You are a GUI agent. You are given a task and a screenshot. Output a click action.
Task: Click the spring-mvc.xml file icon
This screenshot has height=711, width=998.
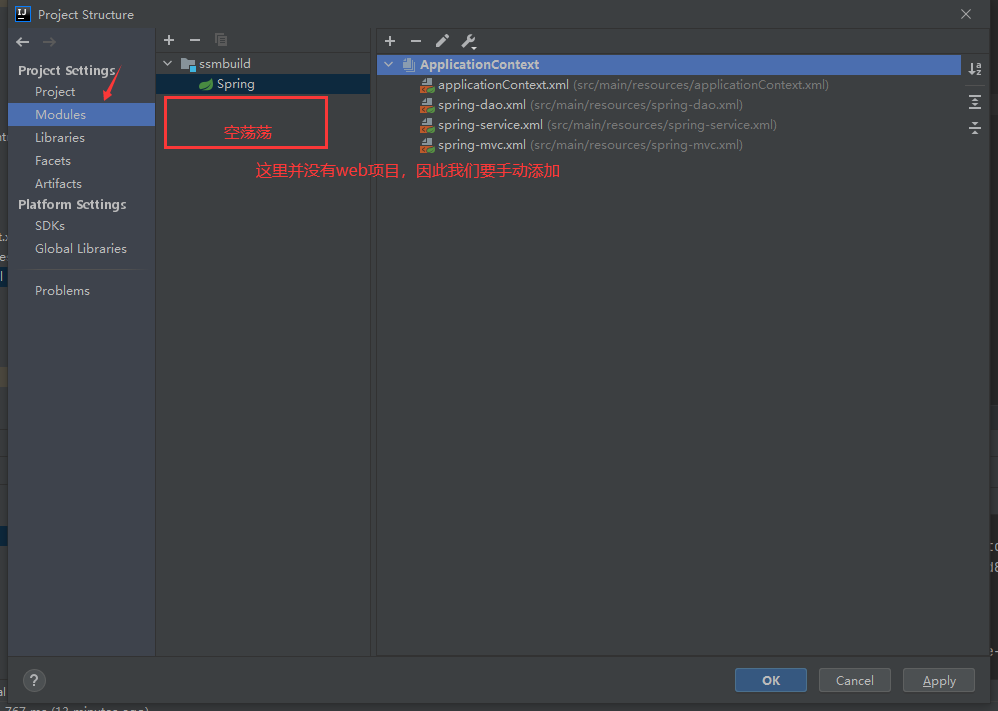pyautogui.click(x=427, y=145)
